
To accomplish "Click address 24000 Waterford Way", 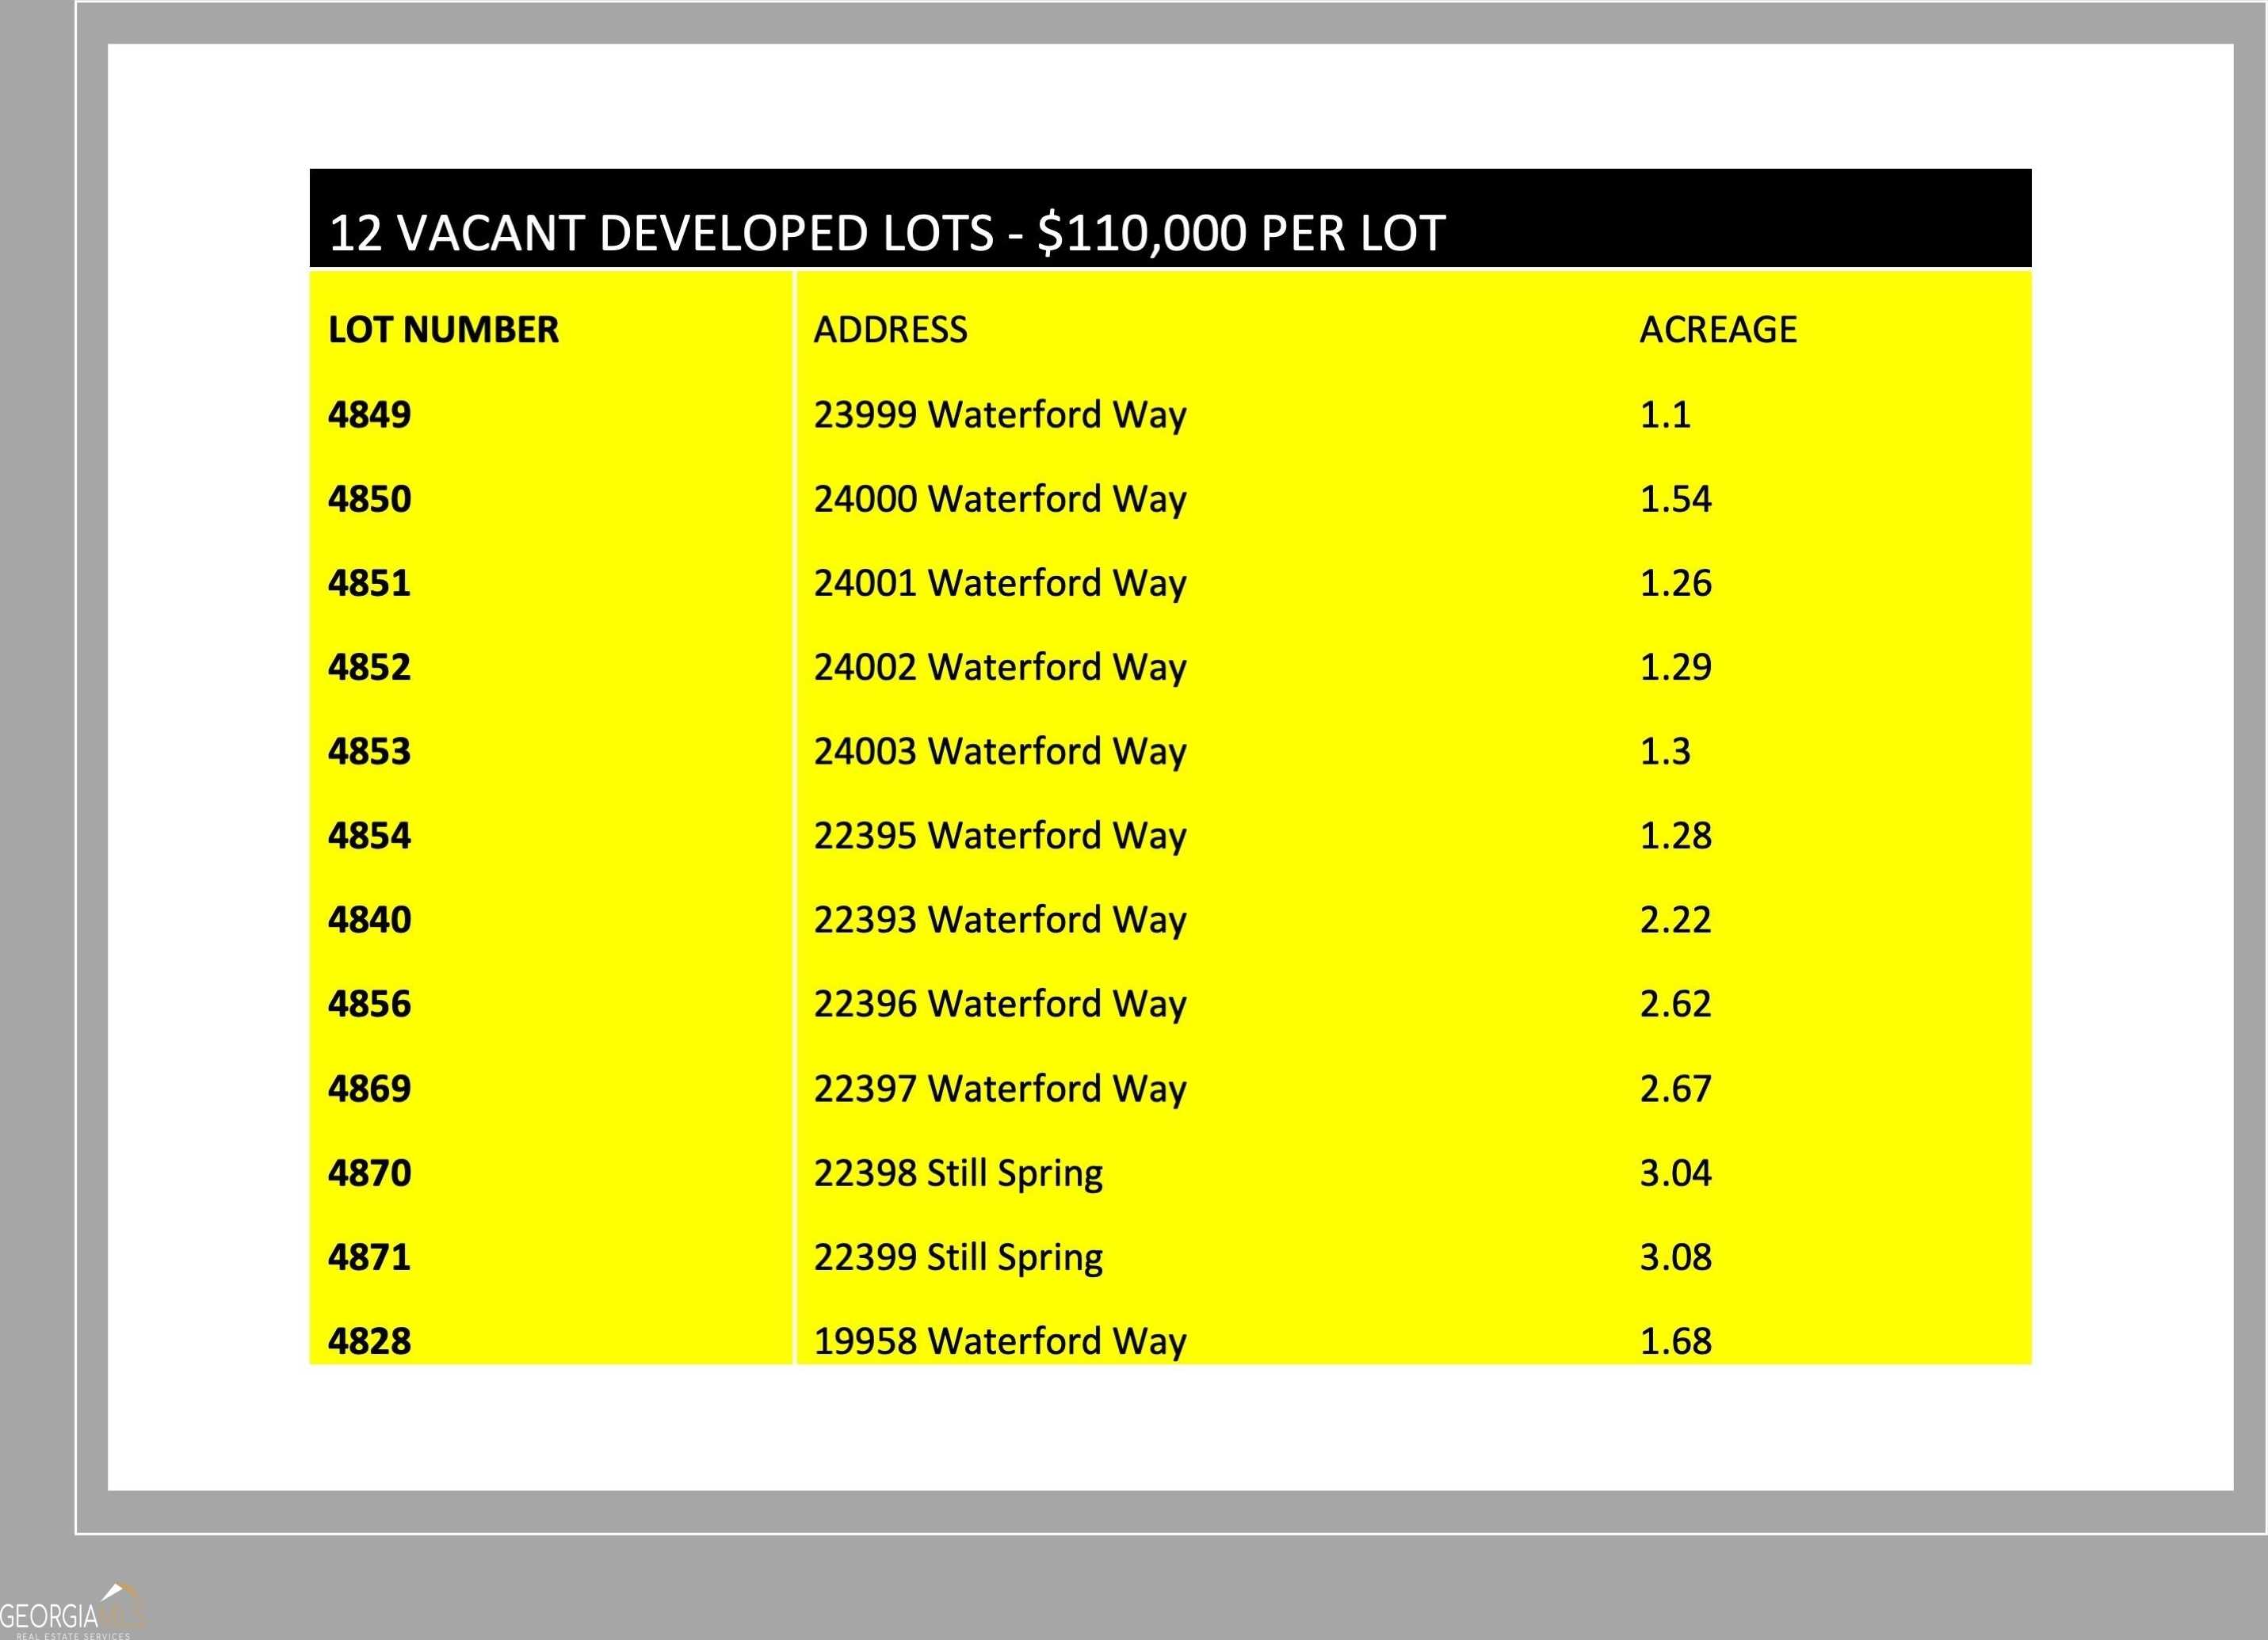I will pyautogui.click(x=999, y=500).
